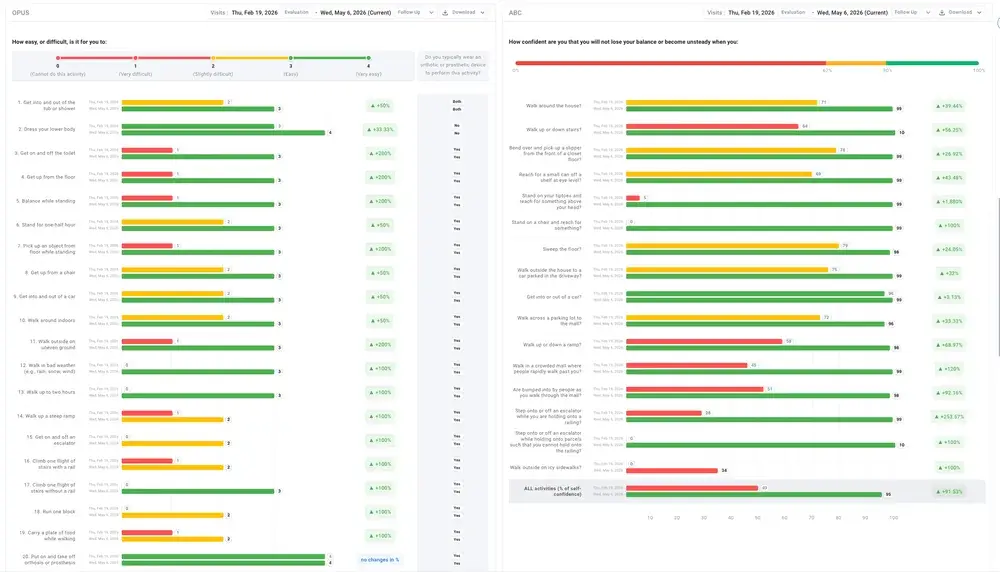Image resolution: width=1000 pixels, height=572 pixels.
Task: Click the orthotic or prosthetic device question header
Action: pyautogui.click(x=453, y=65)
